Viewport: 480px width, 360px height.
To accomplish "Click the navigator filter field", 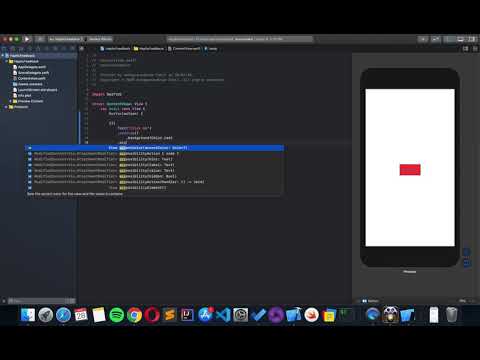I will (42, 301).
